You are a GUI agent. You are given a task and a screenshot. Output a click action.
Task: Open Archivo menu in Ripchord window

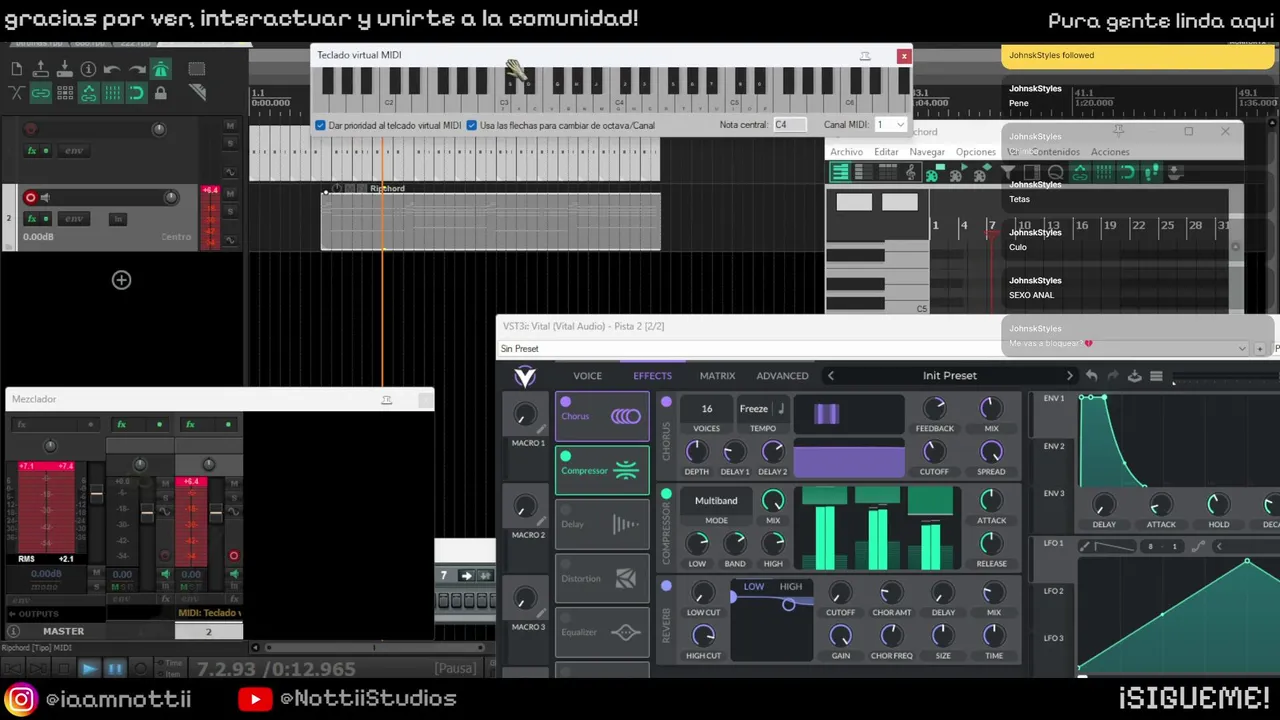[x=846, y=152]
